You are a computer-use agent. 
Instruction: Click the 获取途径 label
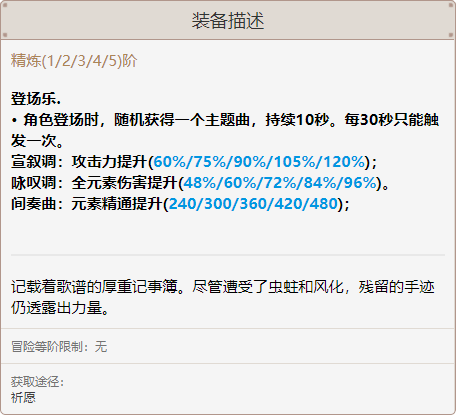pos(37,382)
